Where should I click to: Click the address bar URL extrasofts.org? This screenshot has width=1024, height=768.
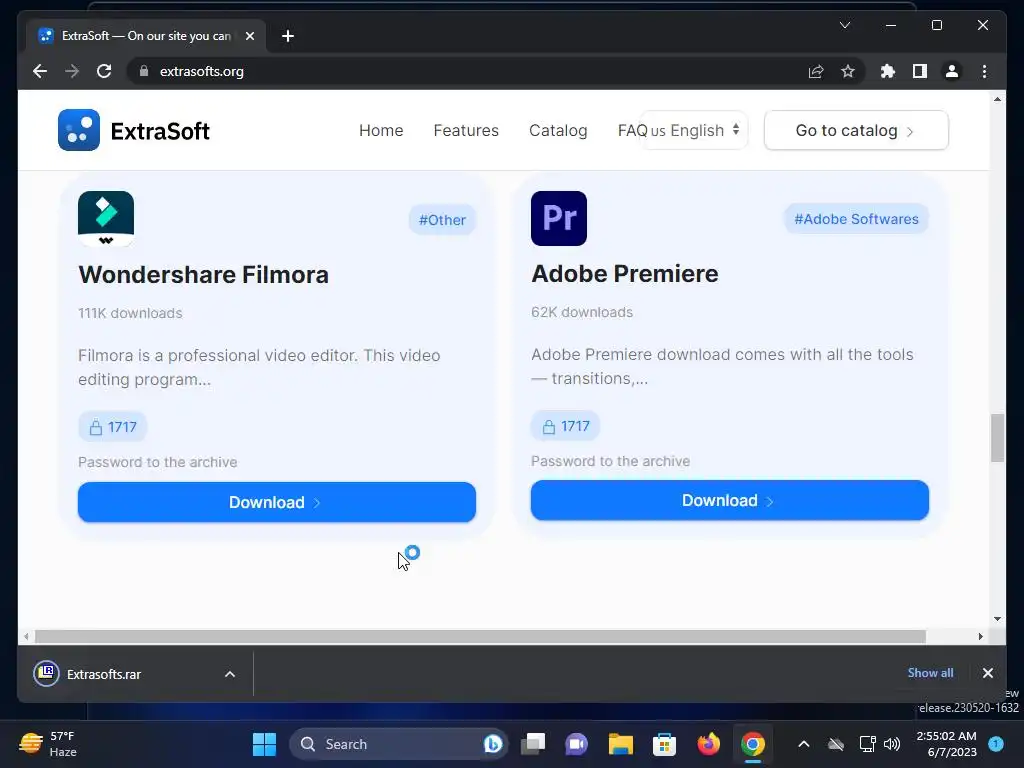point(202,71)
